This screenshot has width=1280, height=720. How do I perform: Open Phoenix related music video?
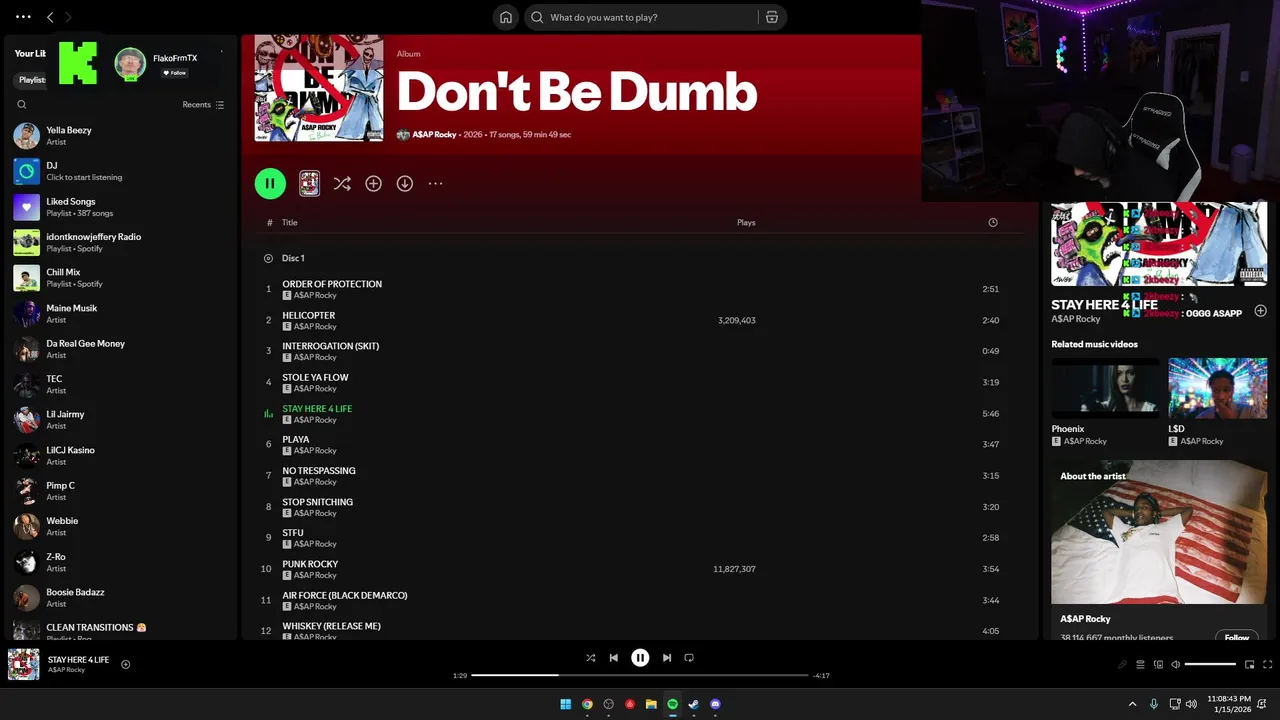point(1105,387)
